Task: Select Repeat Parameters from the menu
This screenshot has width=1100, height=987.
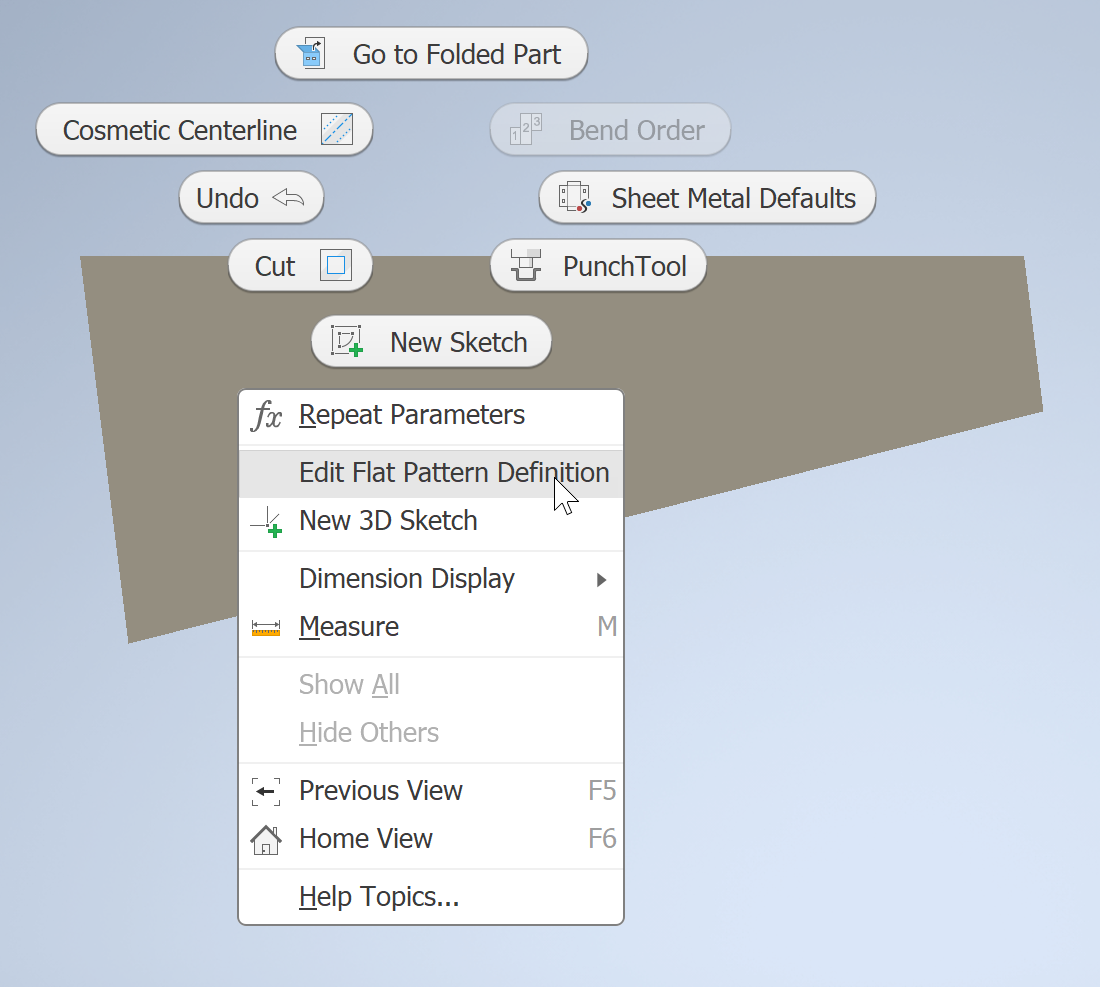Action: point(411,415)
